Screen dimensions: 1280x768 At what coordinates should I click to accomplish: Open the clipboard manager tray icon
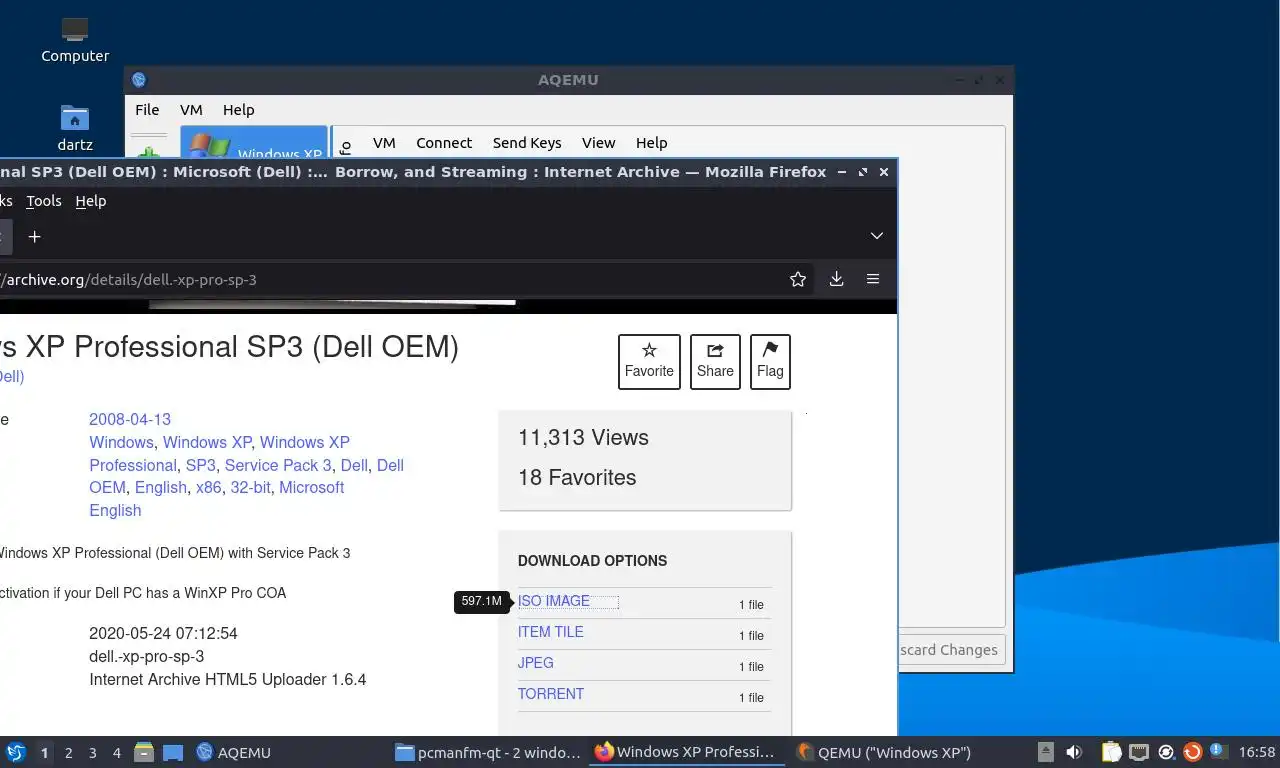tap(1111, 752)
